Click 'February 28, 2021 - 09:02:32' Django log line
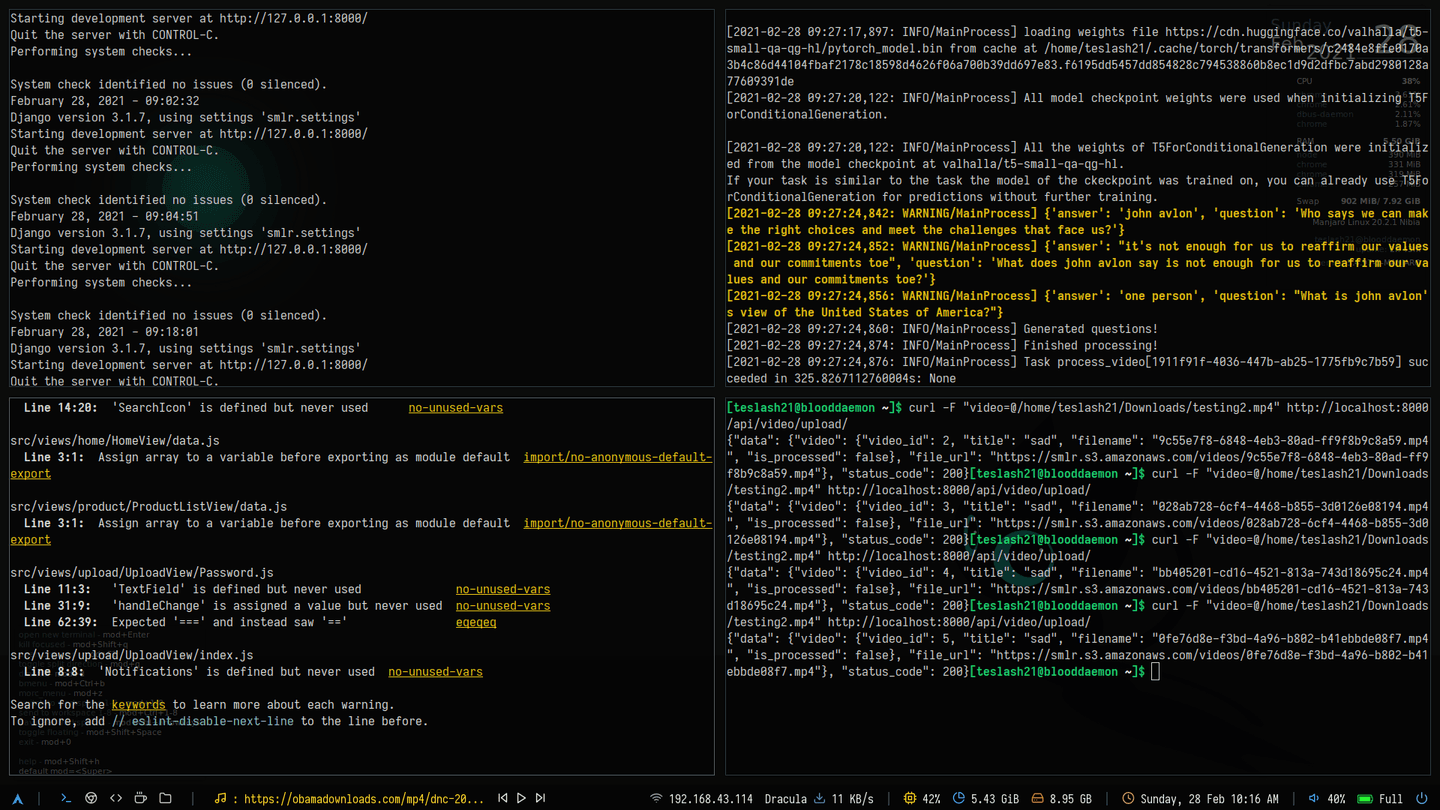The image size is (1440, 810). (105, 101)
